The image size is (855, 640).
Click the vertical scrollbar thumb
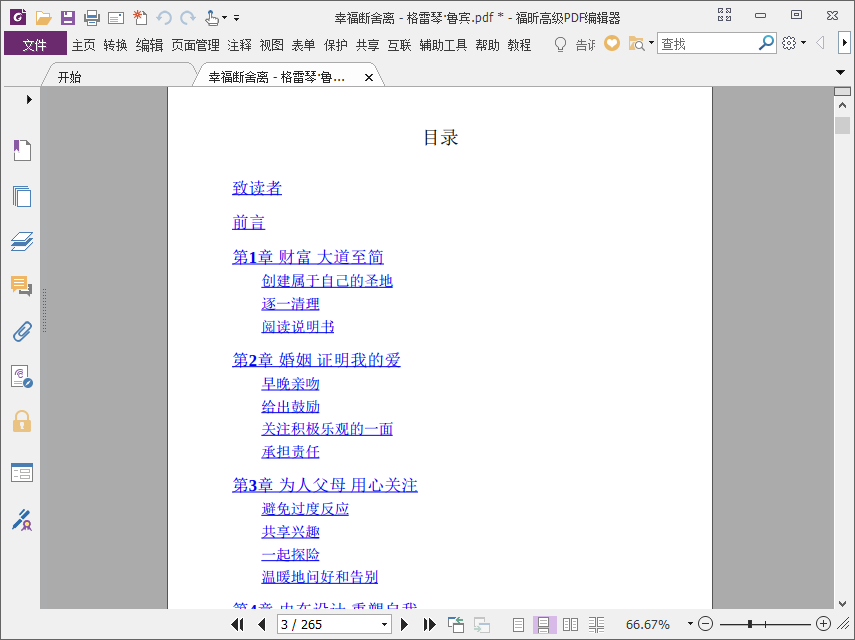click(842, 125)
